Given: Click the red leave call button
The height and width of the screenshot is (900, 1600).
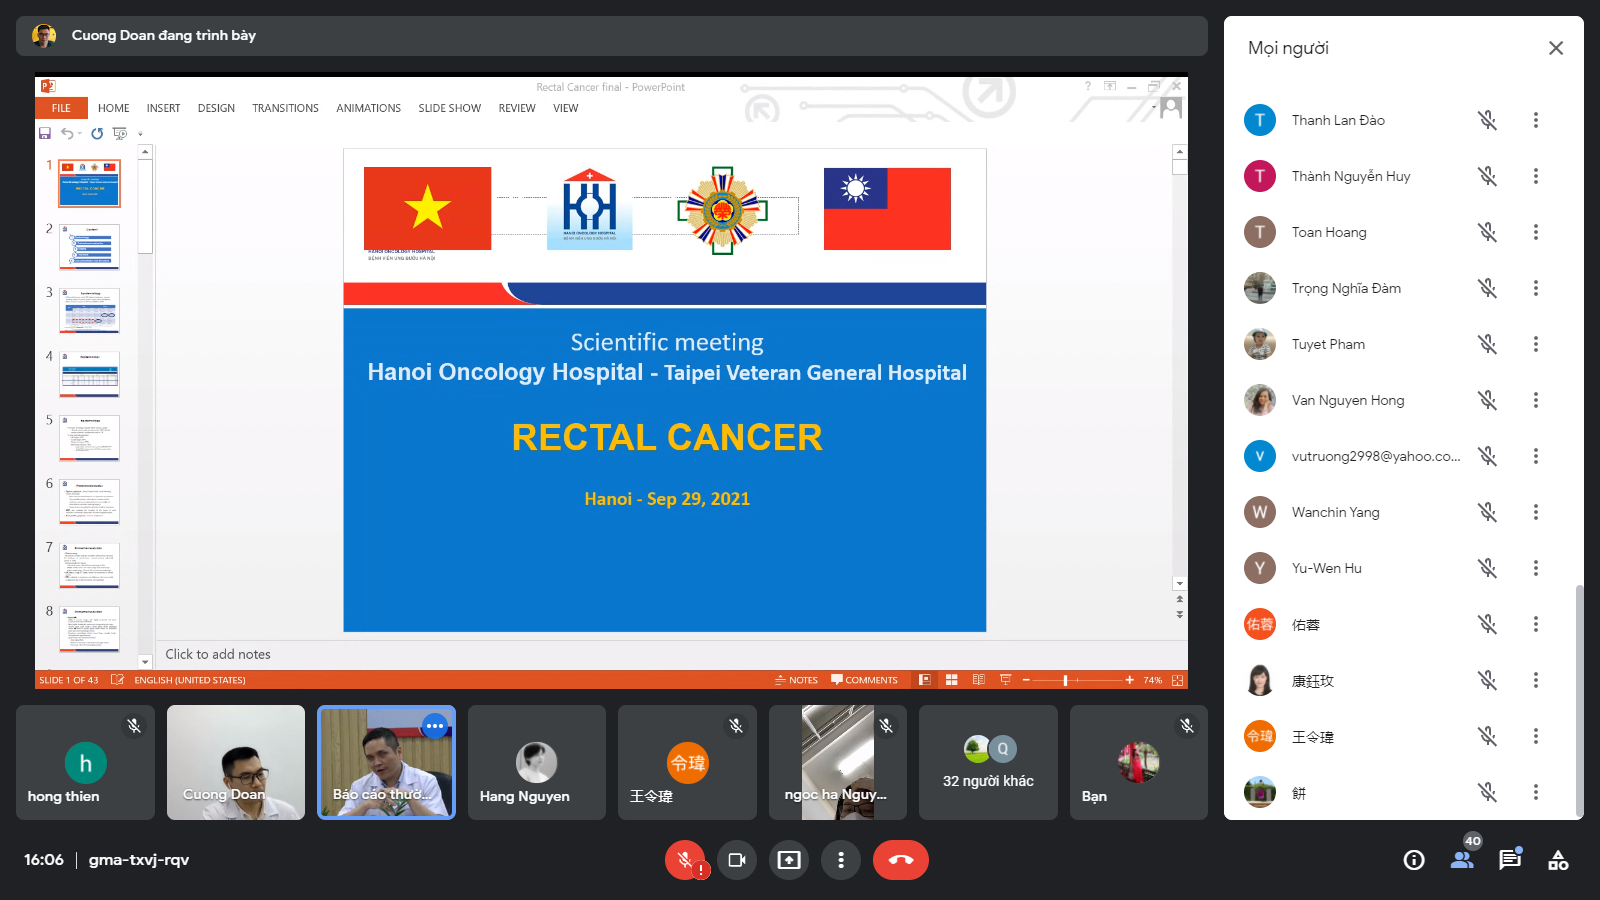Looking at the screenshot, I should pyautogui.click(x=900, y=860).
